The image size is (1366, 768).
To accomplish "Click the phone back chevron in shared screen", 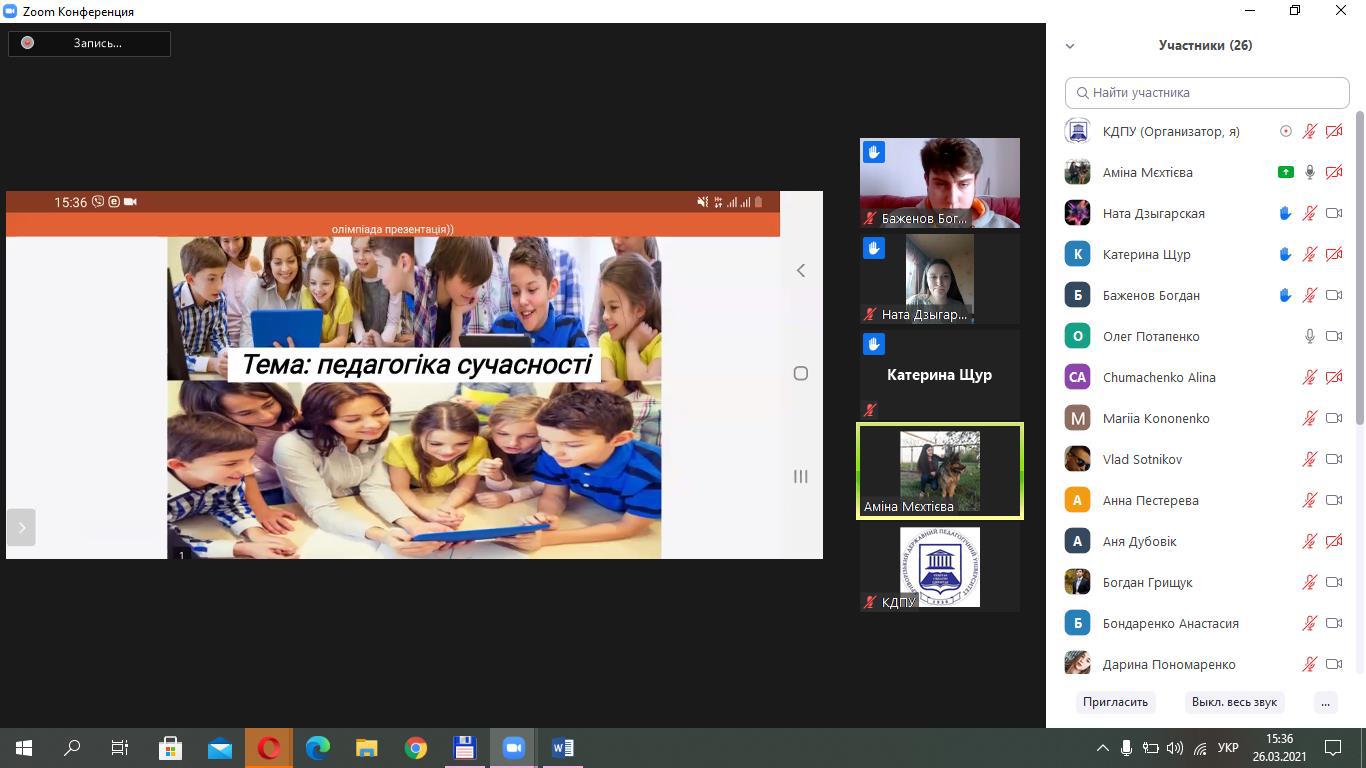I will (x=801, y=270).
